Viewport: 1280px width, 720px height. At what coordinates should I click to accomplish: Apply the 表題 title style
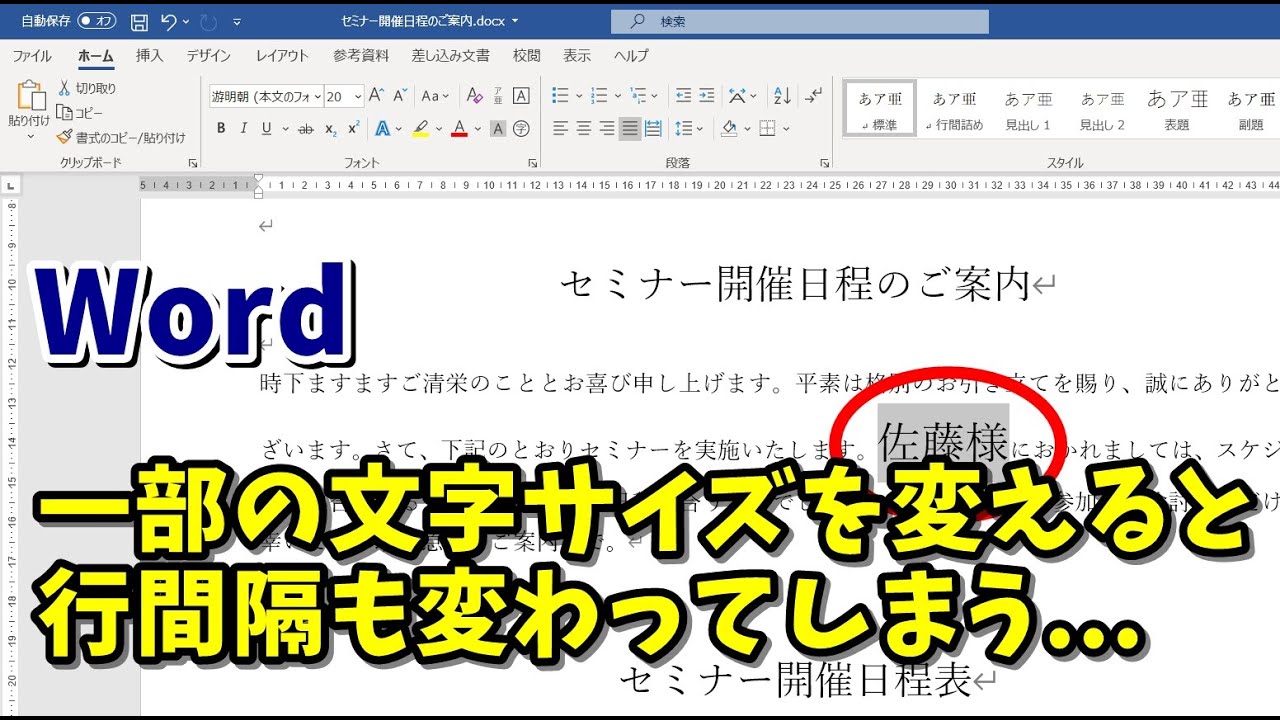point(1177,109)
